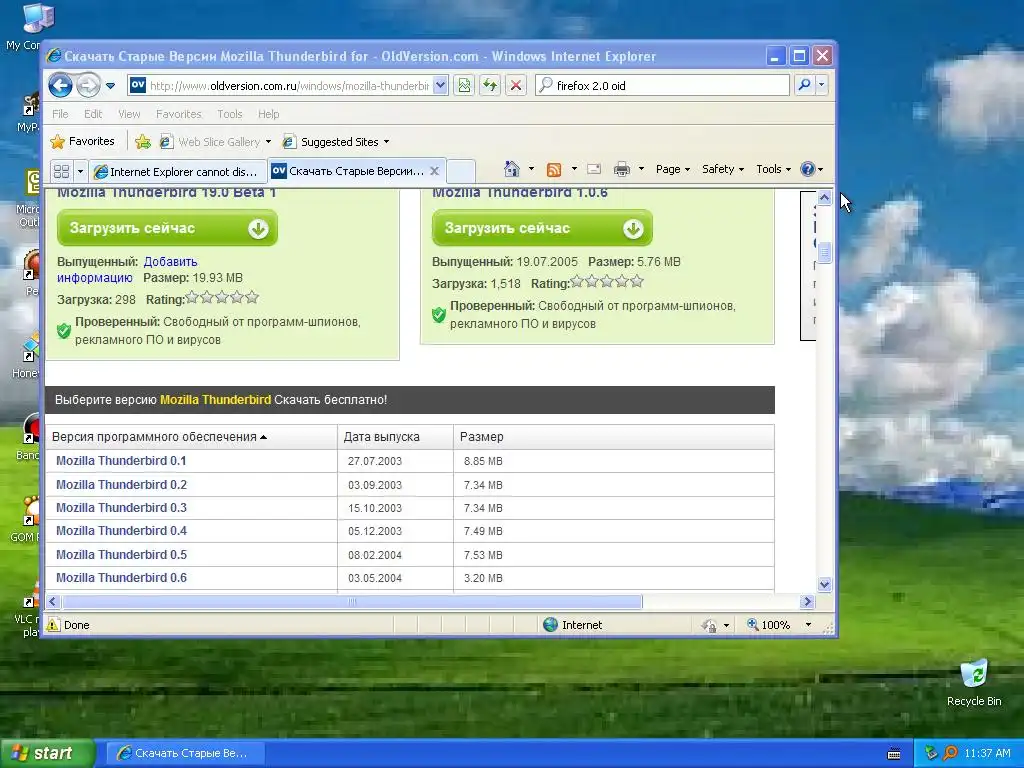The width and height of the screenshot is (1024, 768).
Task: Open the Page command menu
Action: [x=673, y=169]
